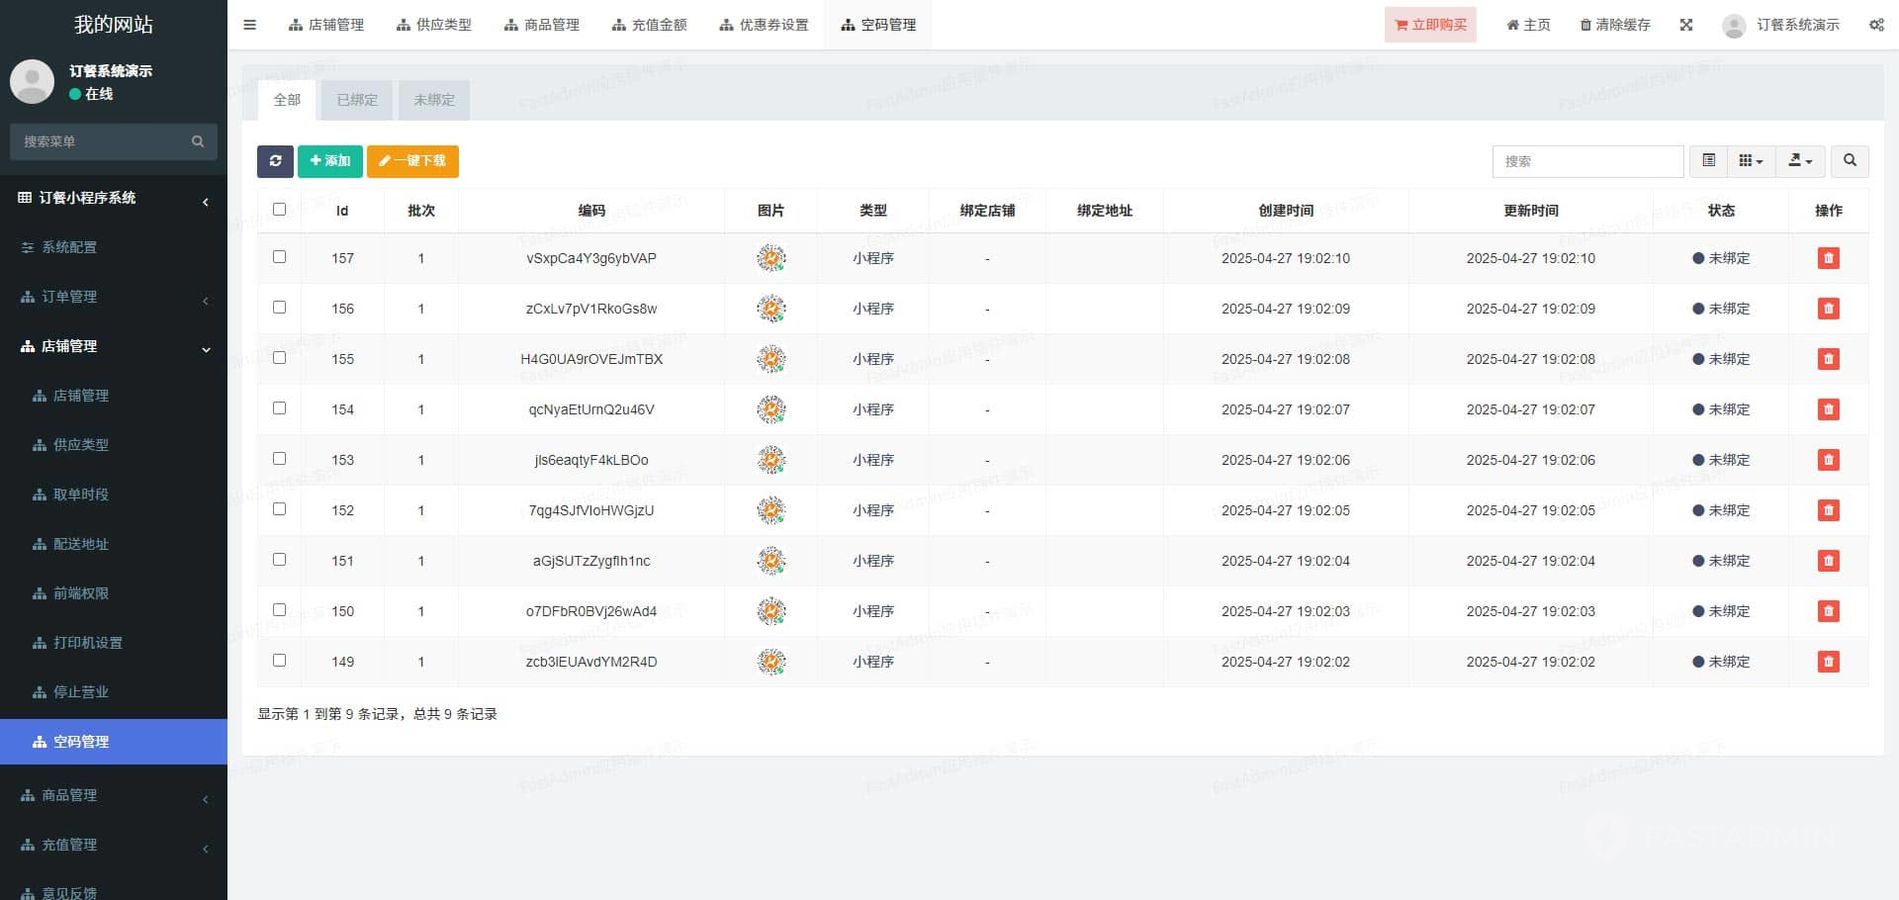Toggle the sidebar hamburger menu icon
Viewport: 1899px width, 900px height.
(250, 25)
